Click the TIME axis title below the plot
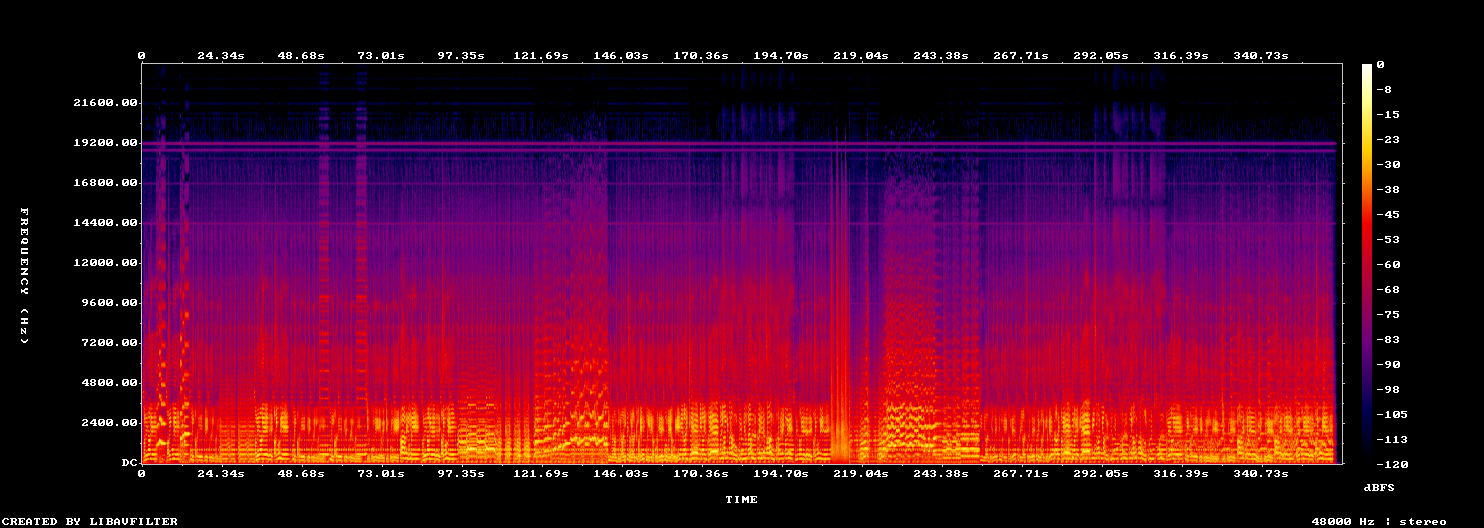This screenshot has width=1484, height=528. click(x=742, y=499)
